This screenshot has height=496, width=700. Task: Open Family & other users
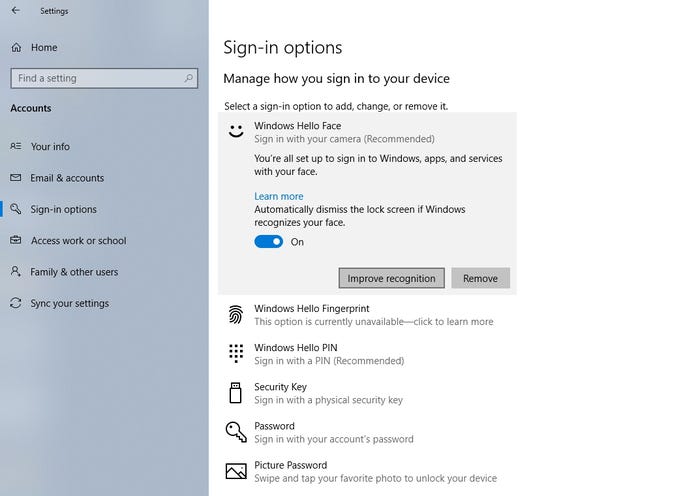(x=104, y=271)
